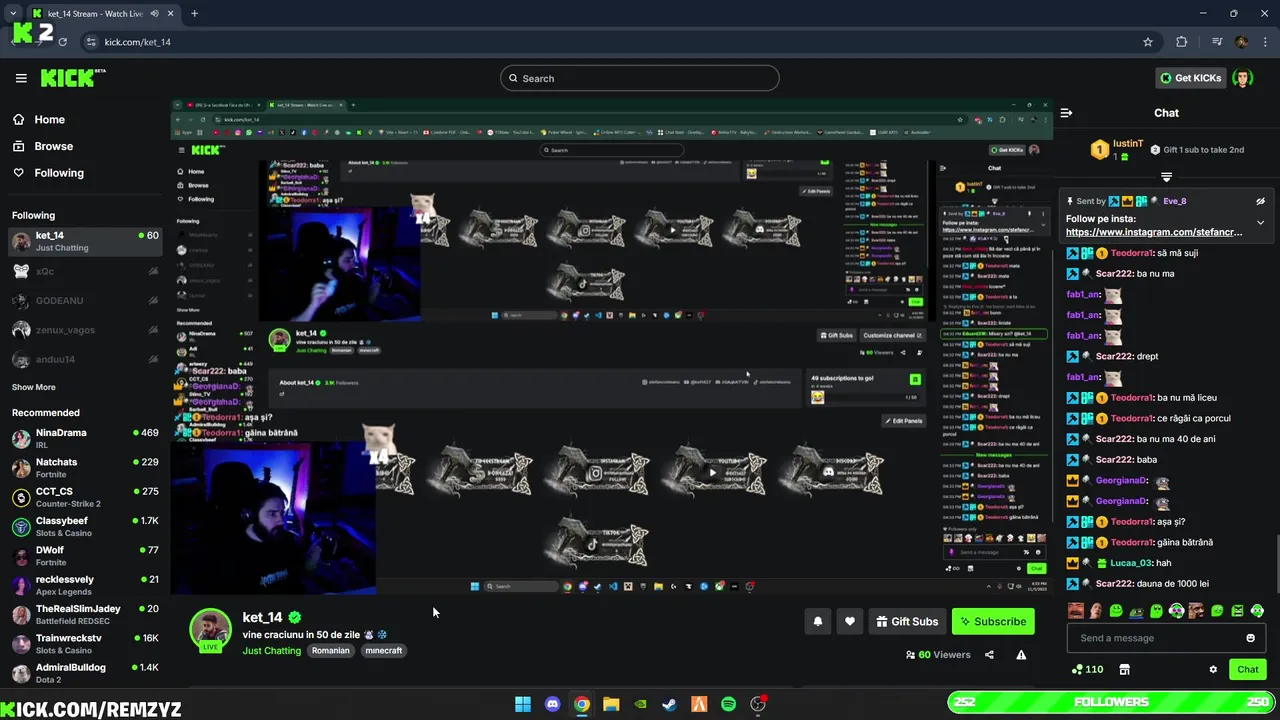Viewport: 1280px width, 720px height.
Task: Toggle the notification bell
Action: tap(817, 621)
